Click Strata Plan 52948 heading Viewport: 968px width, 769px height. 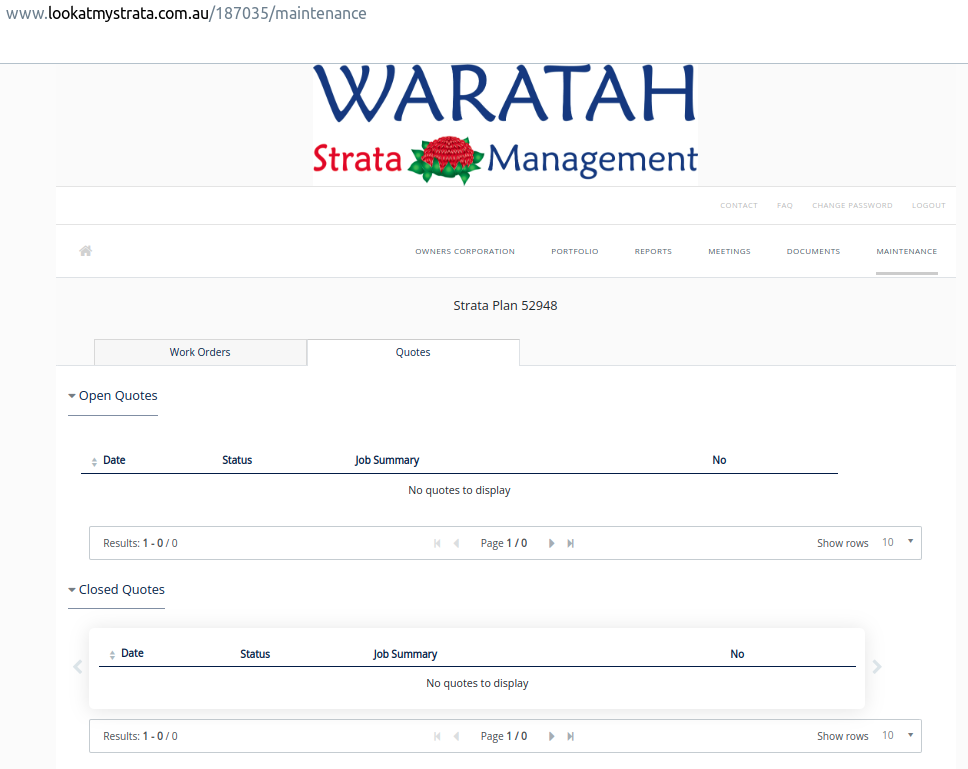[x=505, y=306]
